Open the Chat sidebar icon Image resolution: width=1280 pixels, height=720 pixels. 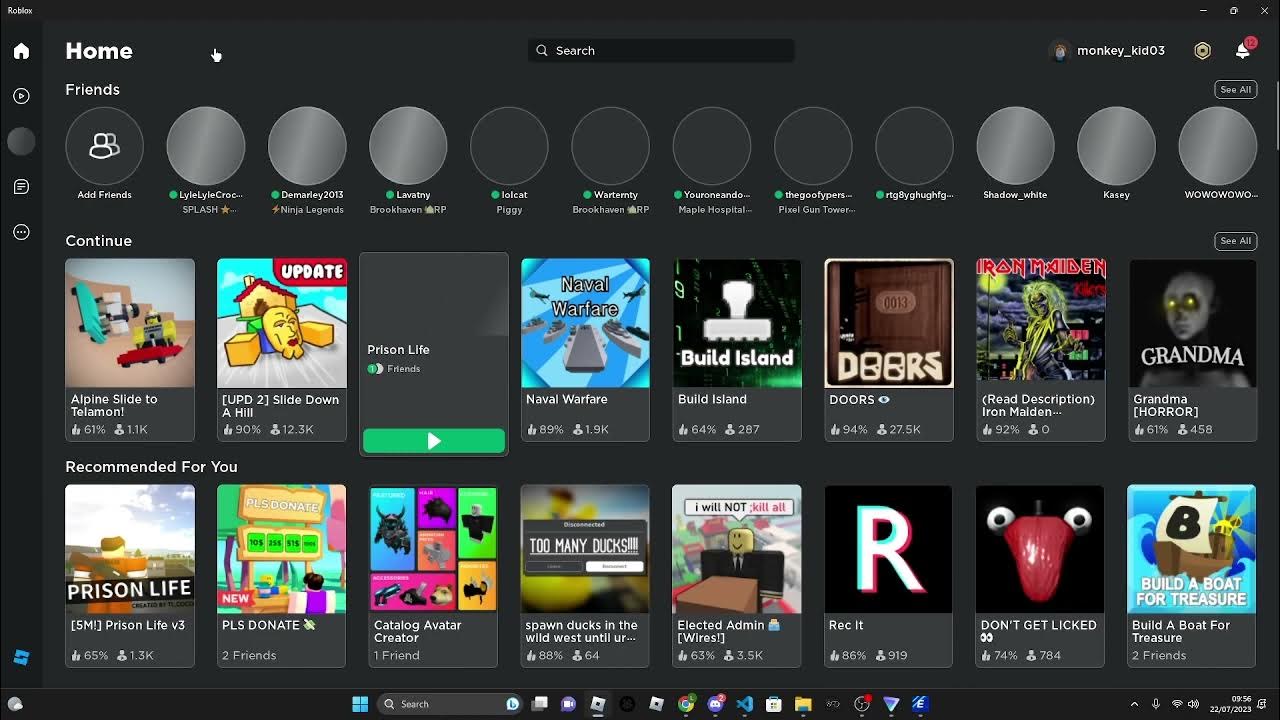point(21,187)
